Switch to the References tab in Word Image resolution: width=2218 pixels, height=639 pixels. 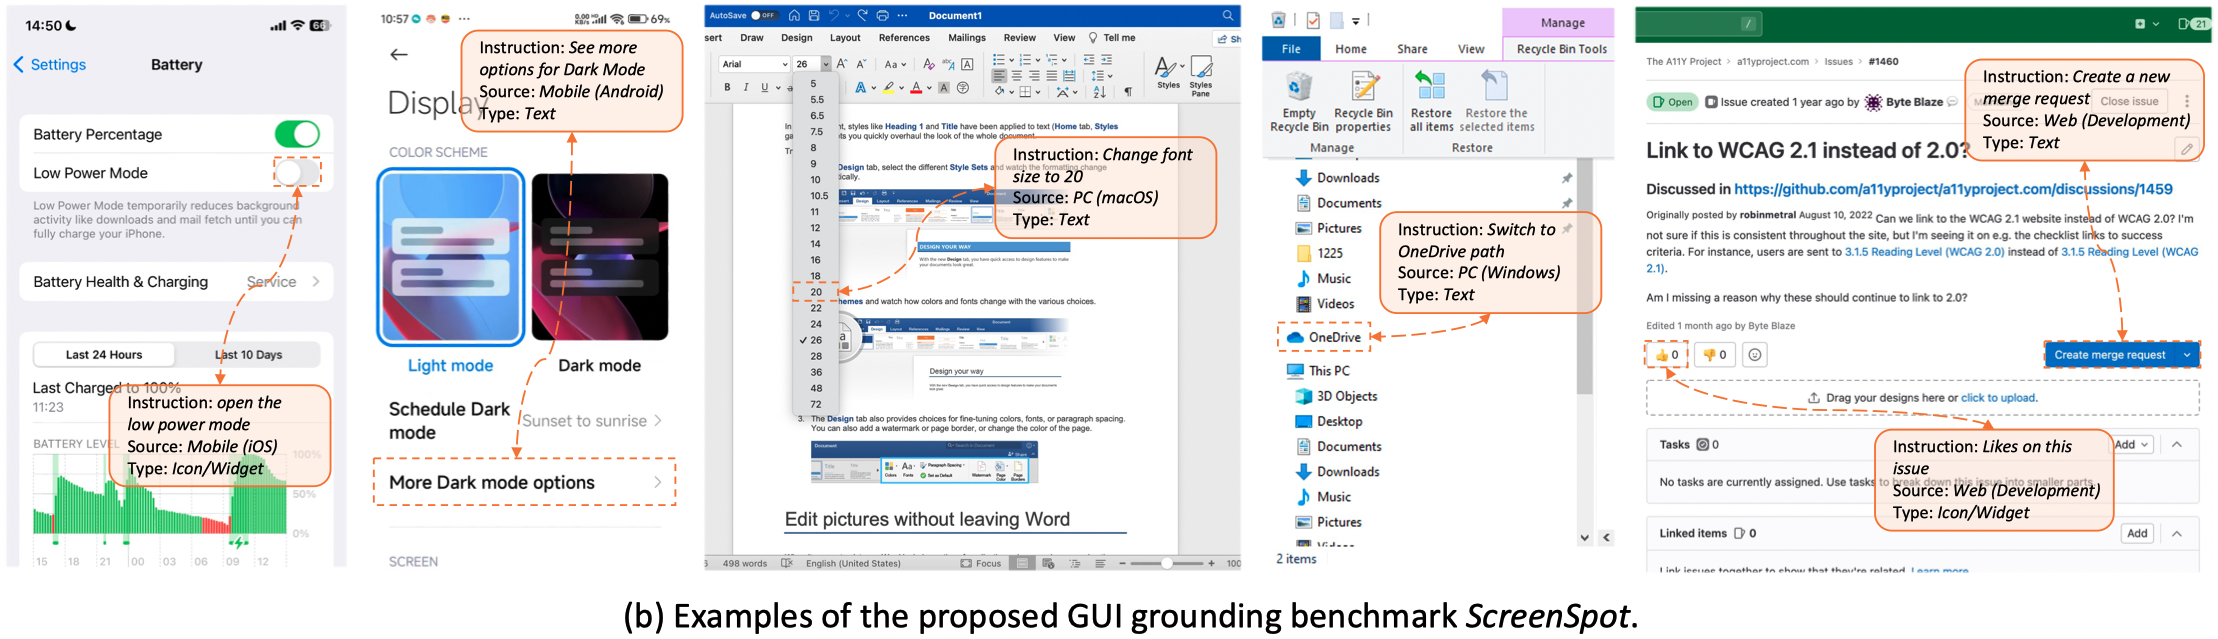click(x=904, y=38)
